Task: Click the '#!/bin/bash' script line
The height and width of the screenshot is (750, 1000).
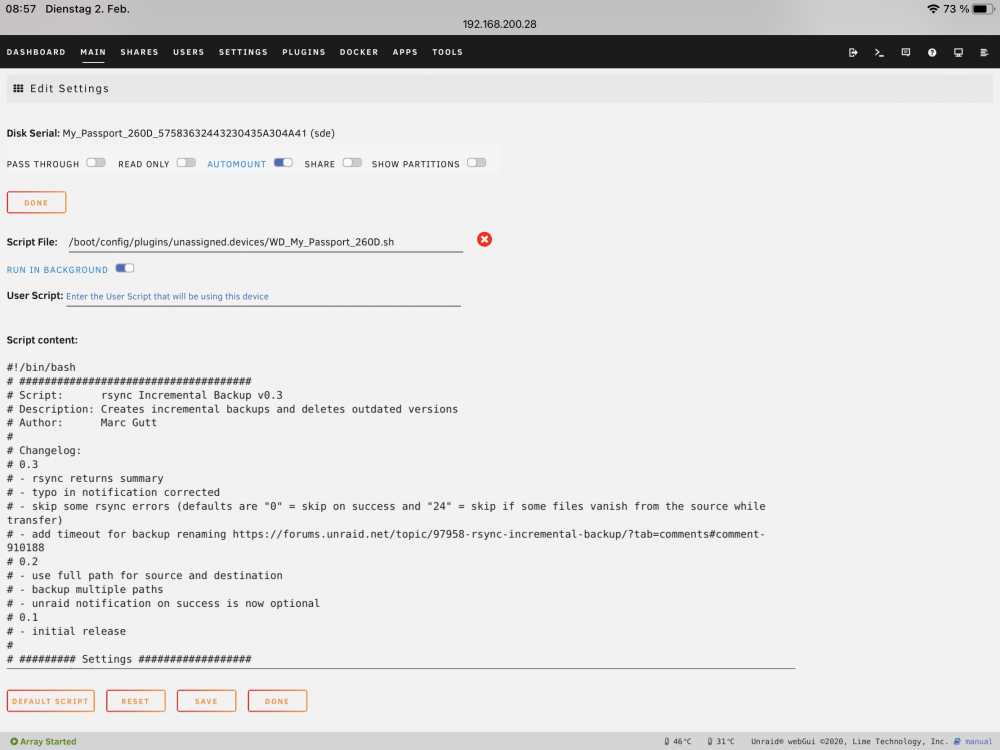Action: click(x=41, y=367)
